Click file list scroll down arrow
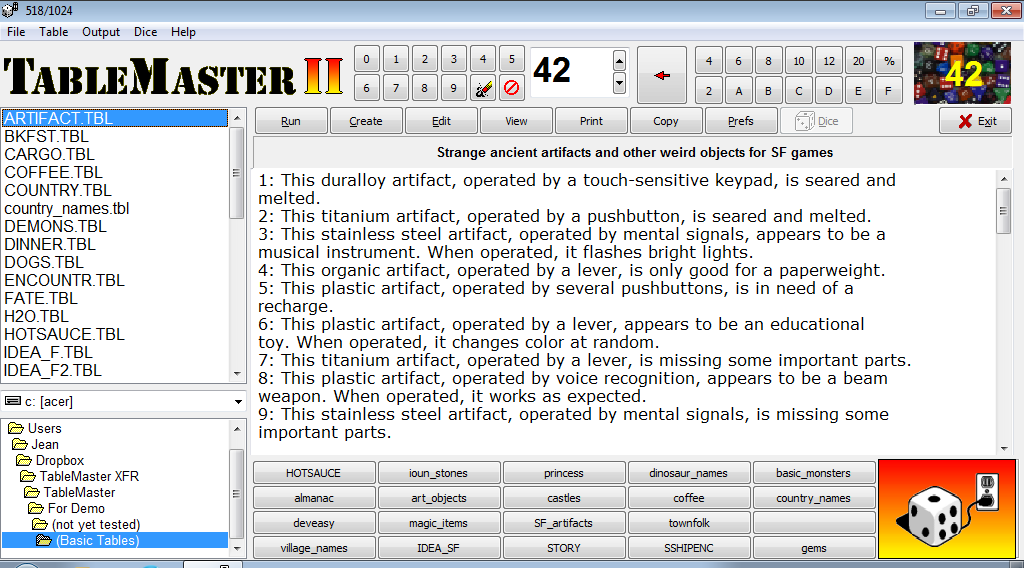 coord(237,374)
